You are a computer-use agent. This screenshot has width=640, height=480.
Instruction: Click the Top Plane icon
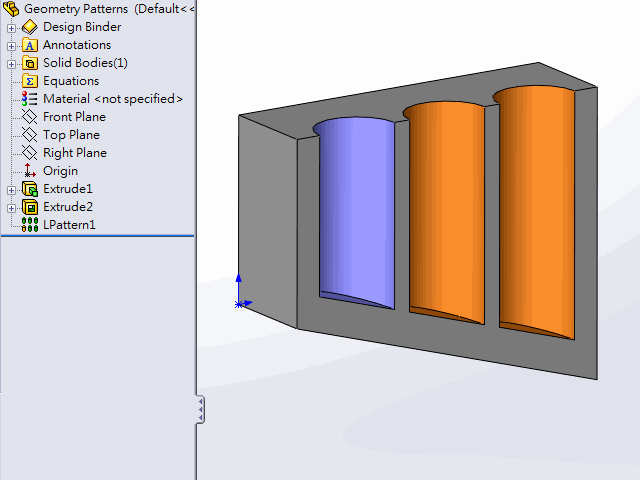[30, 135]
